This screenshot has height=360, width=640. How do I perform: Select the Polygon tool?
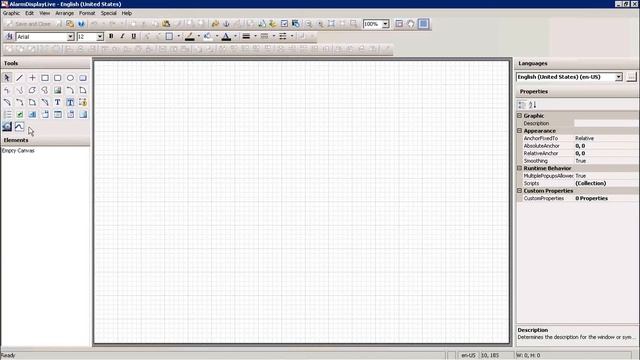click(32, 90)
